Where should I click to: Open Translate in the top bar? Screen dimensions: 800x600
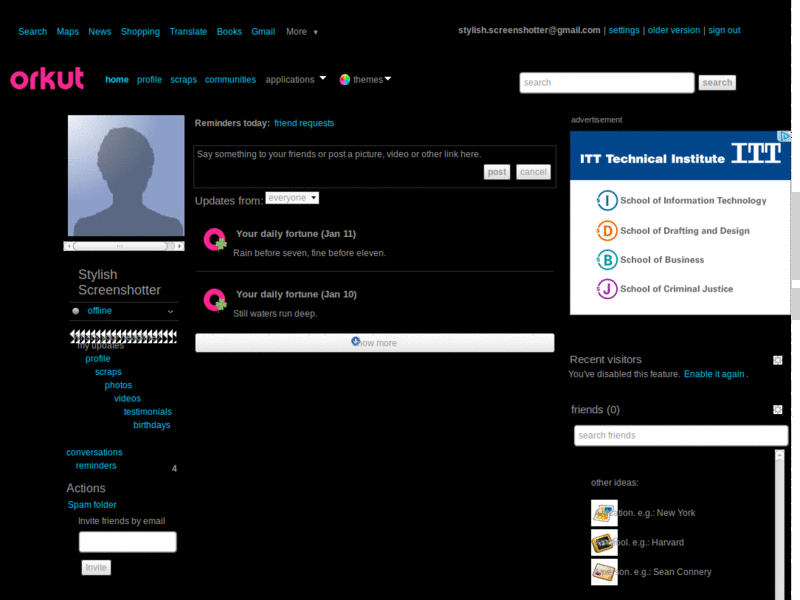(x=188, y=32)
